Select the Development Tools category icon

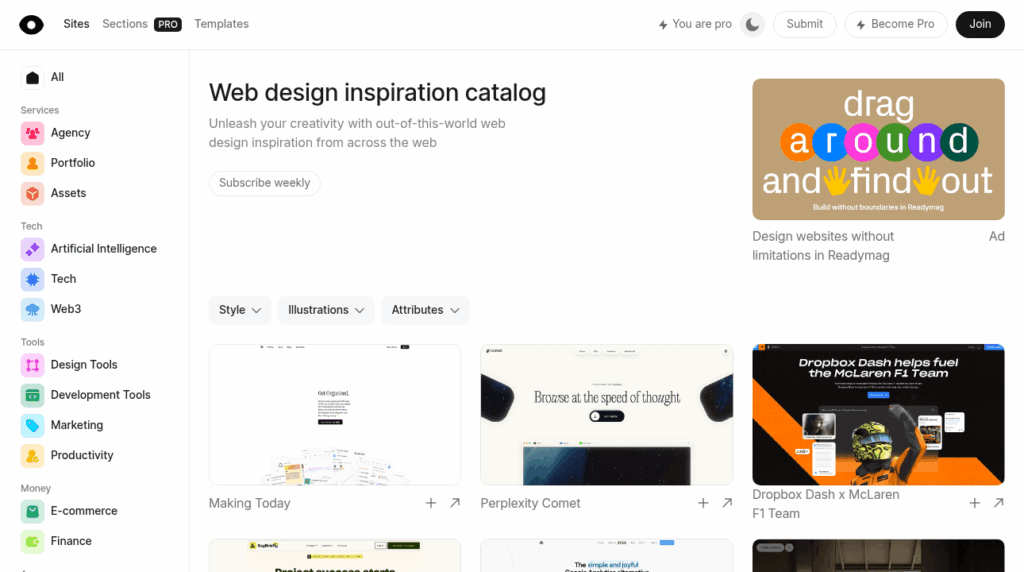pyautogui.click(x=33, y=395)
